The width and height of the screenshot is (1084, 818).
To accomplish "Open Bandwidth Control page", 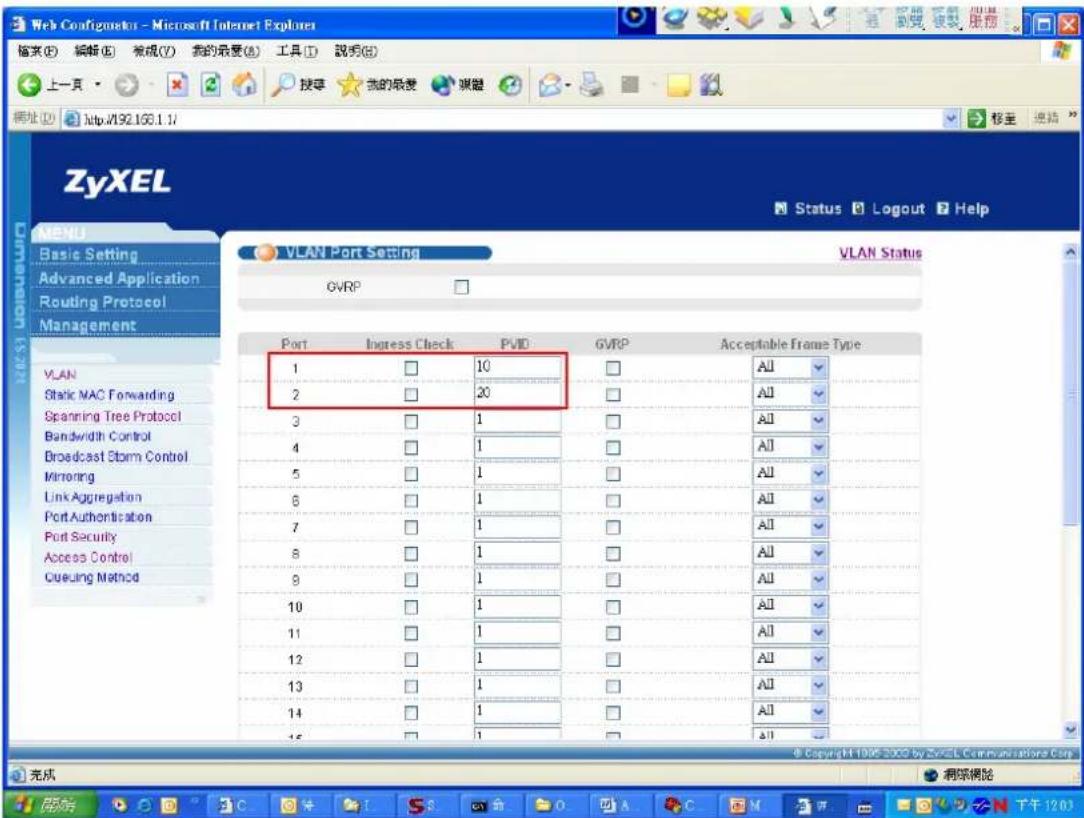I will pos(97,436).
